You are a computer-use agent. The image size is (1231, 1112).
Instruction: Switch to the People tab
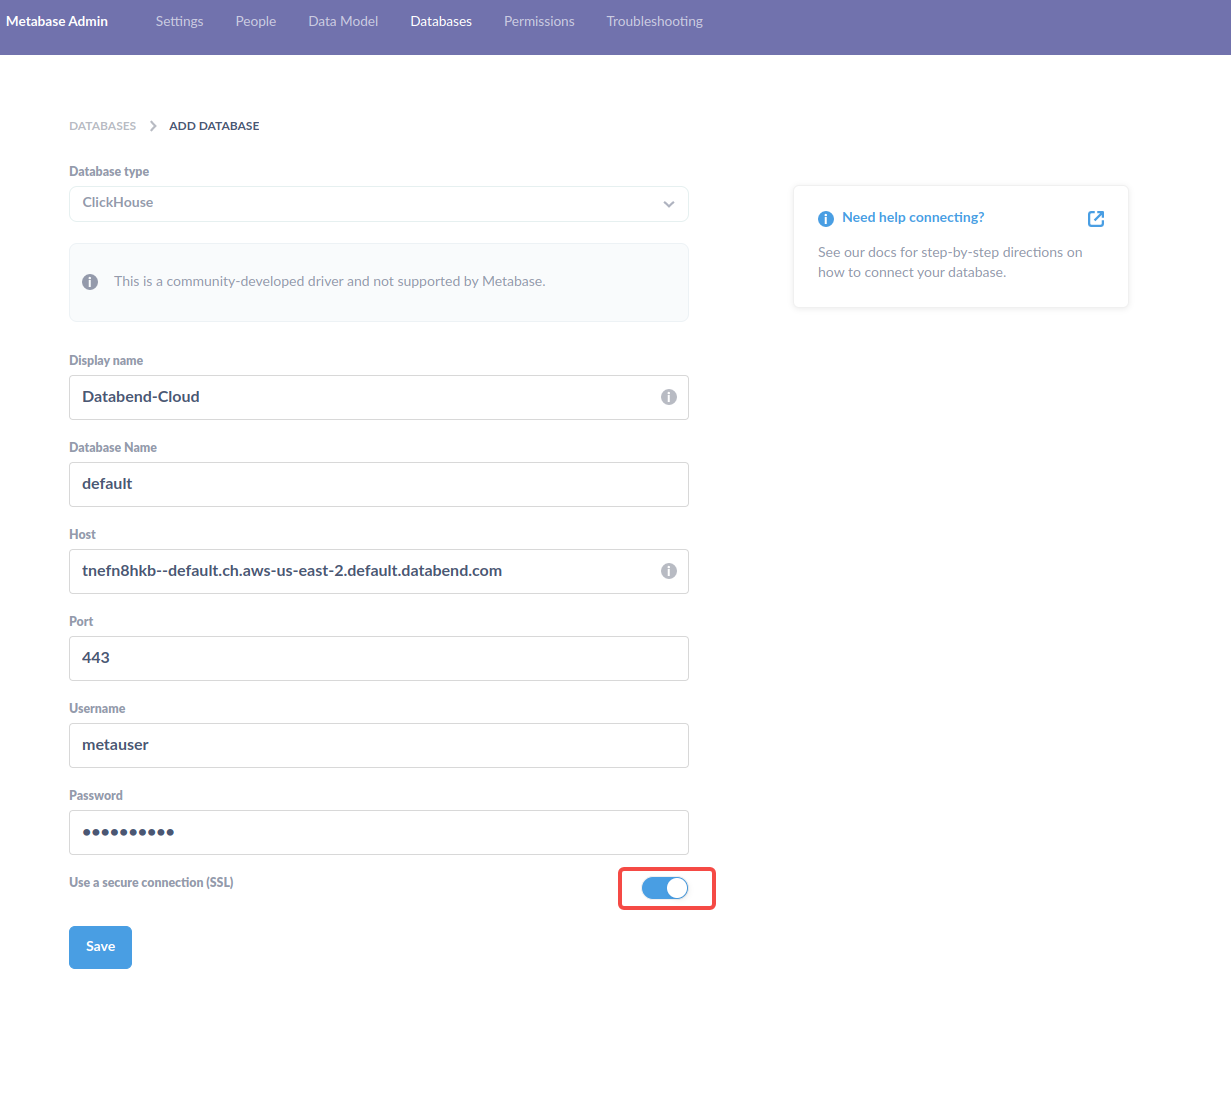256,21
